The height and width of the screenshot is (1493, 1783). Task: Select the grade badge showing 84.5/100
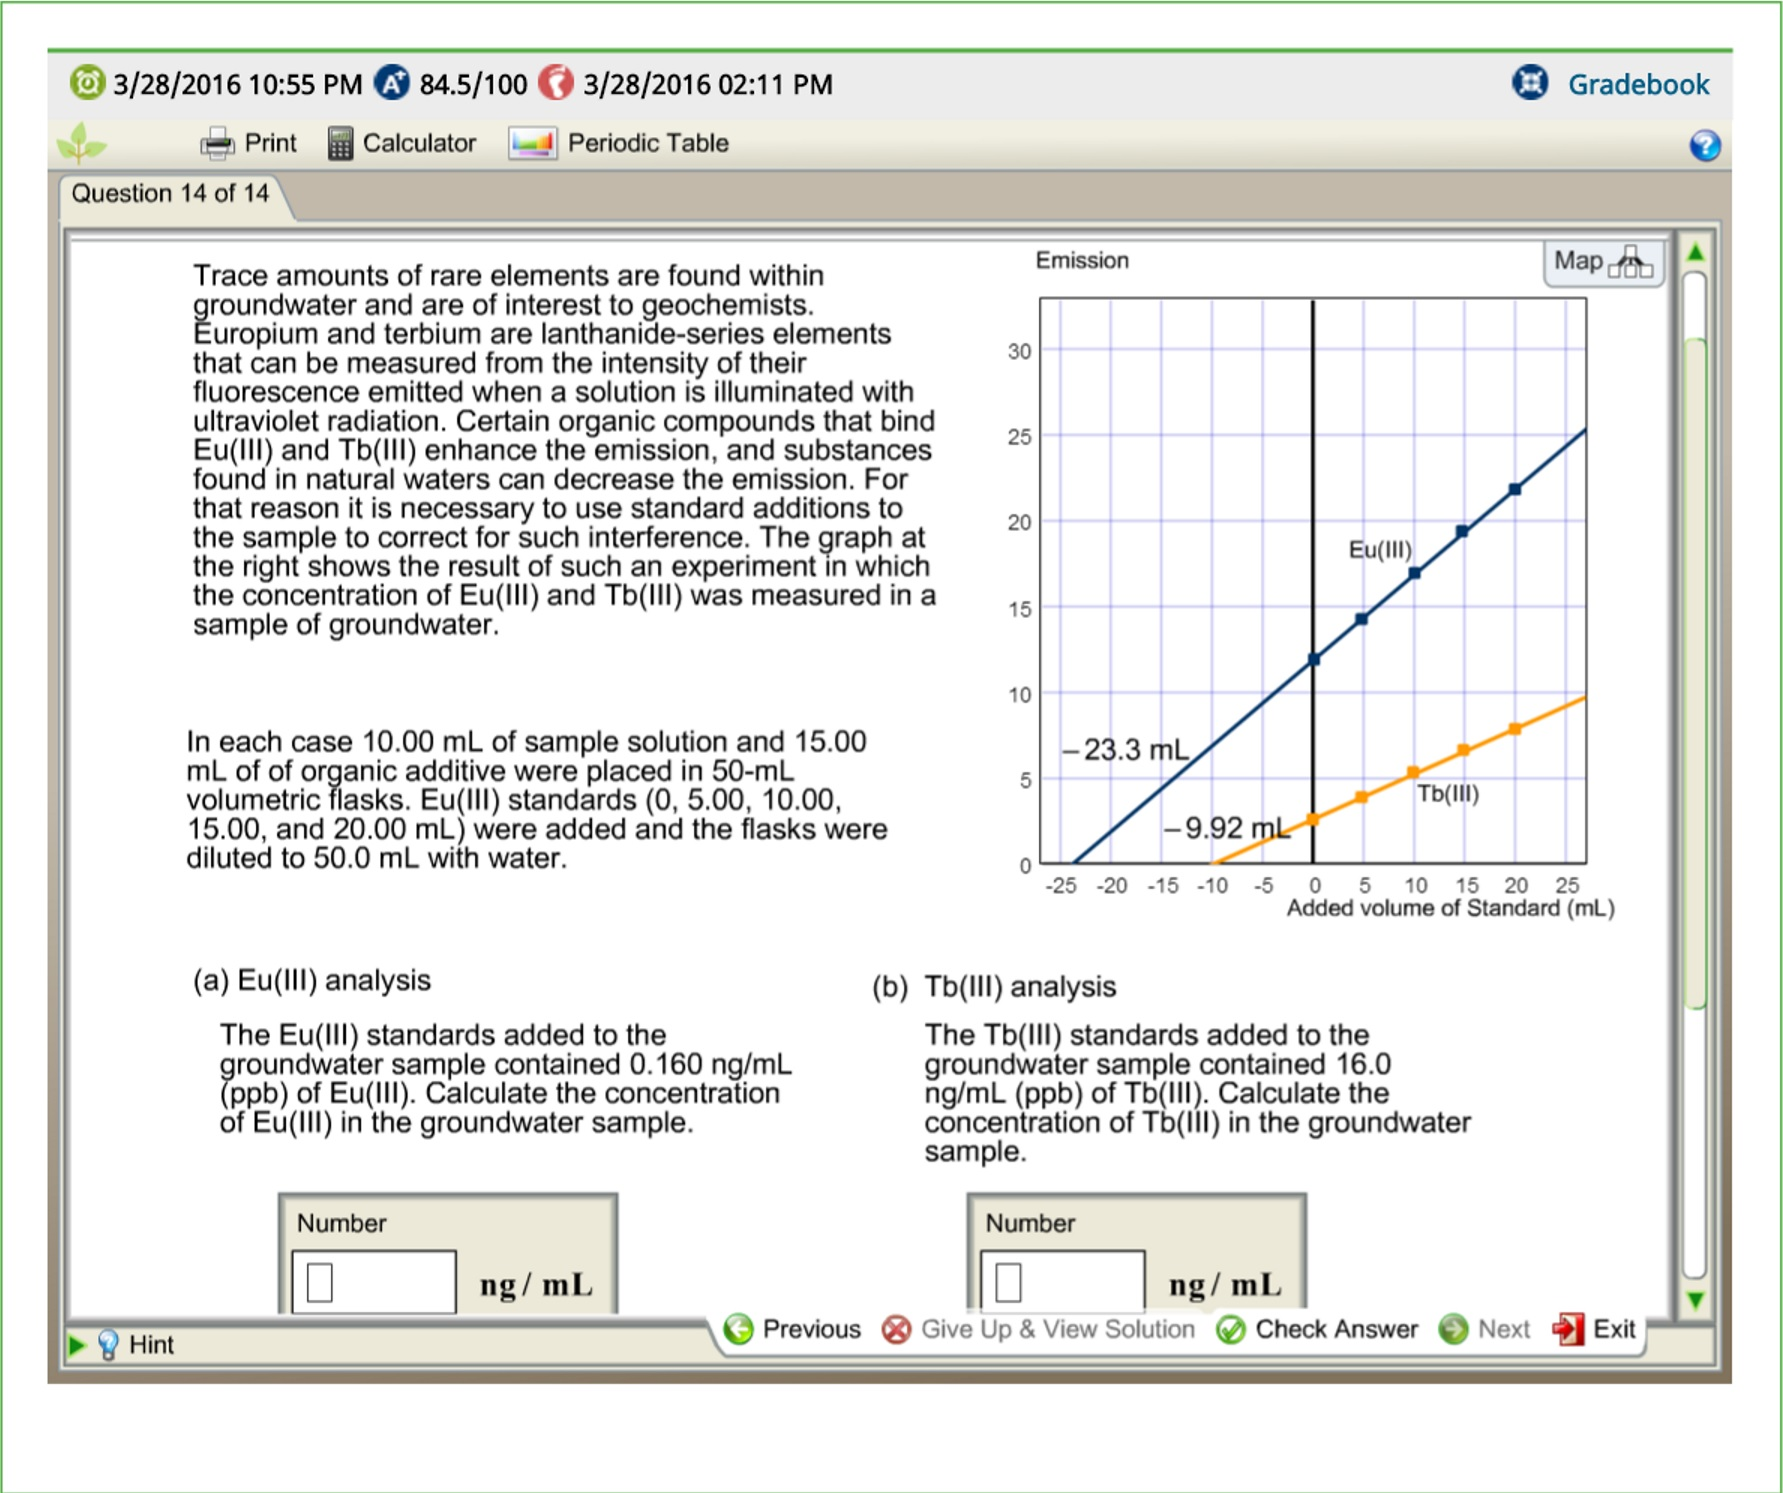tap(394, 83)
